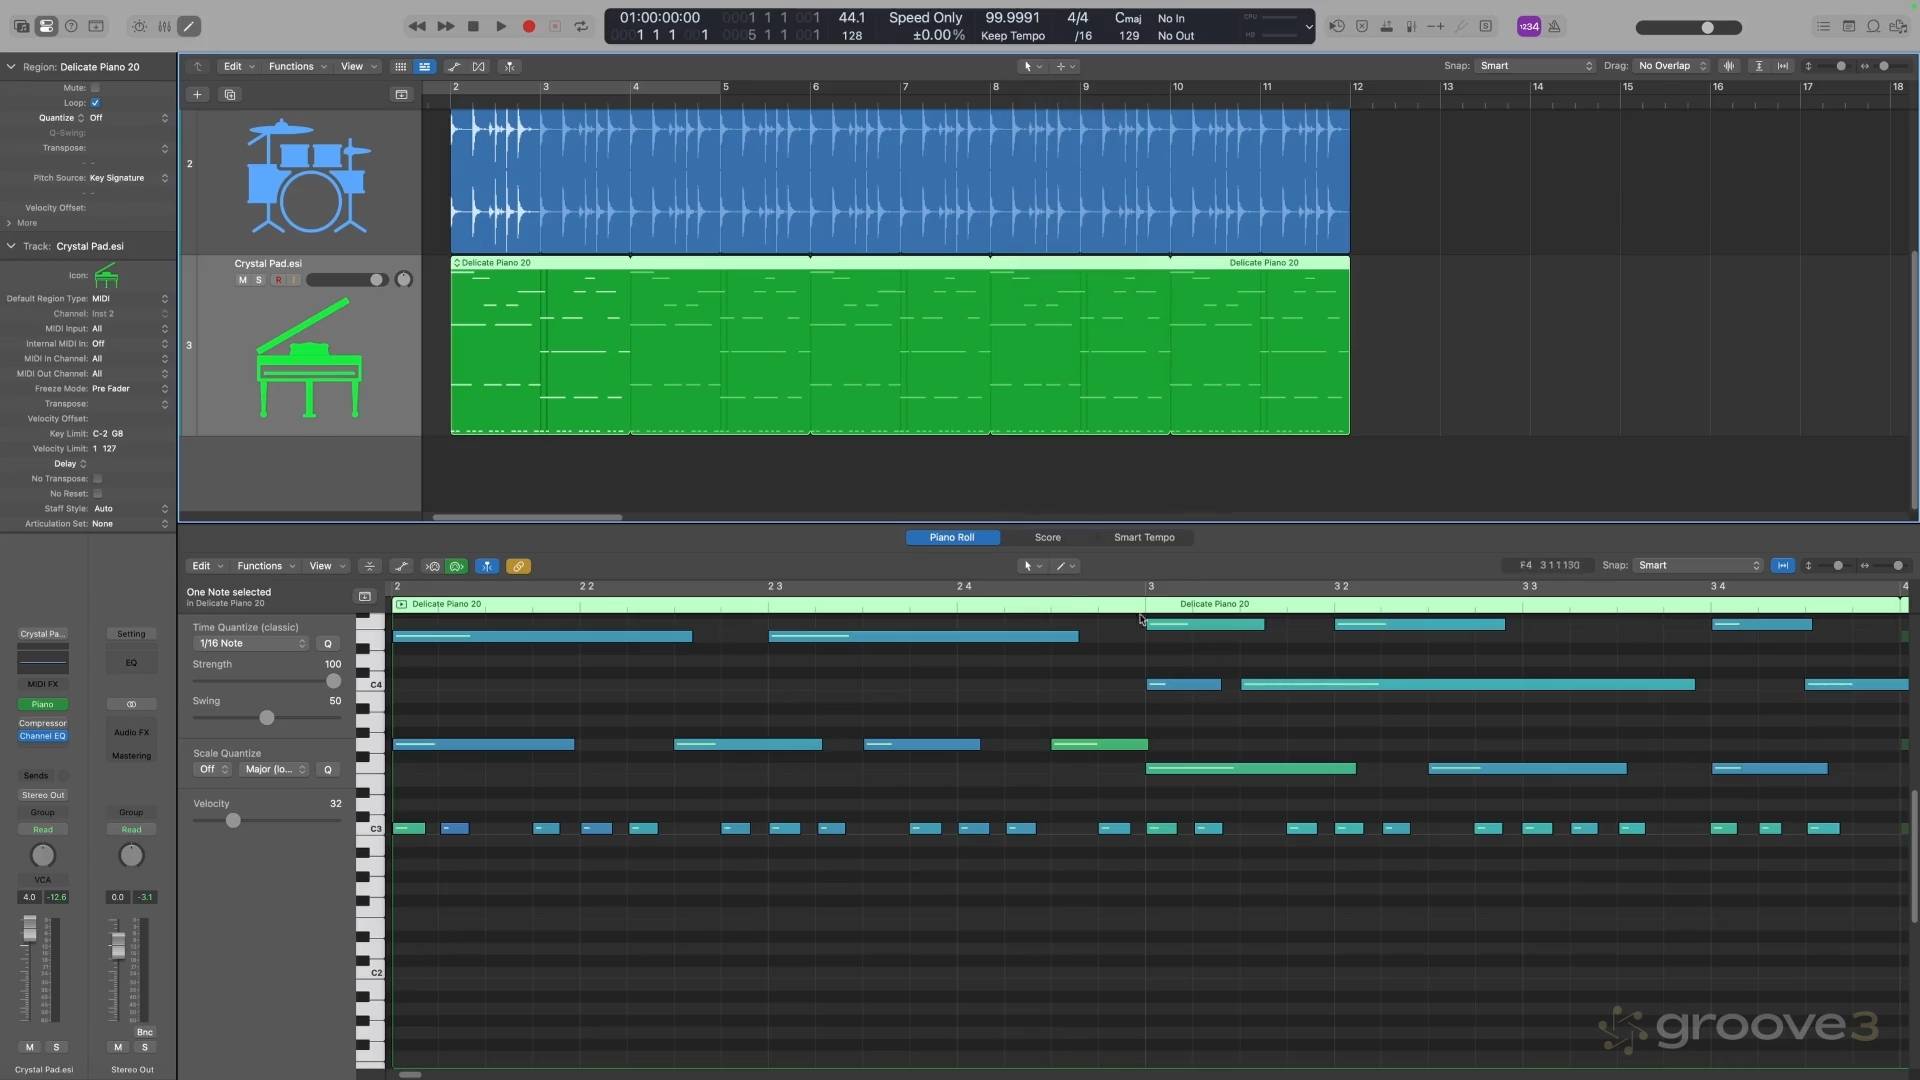Viewport: 1920px width, 1080px height.
Task: Open the Piano Roll Functions menu
Action: 265,566
